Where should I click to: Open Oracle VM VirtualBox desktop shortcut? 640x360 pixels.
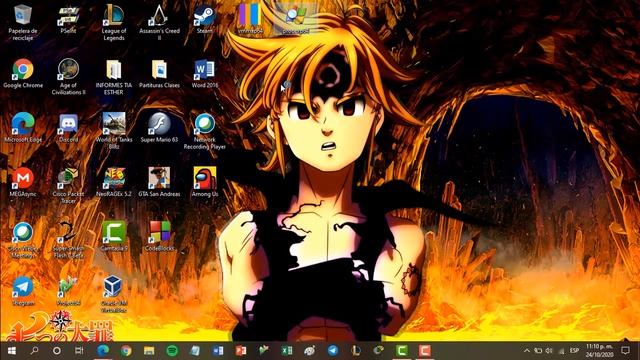[x=114, y=294]
